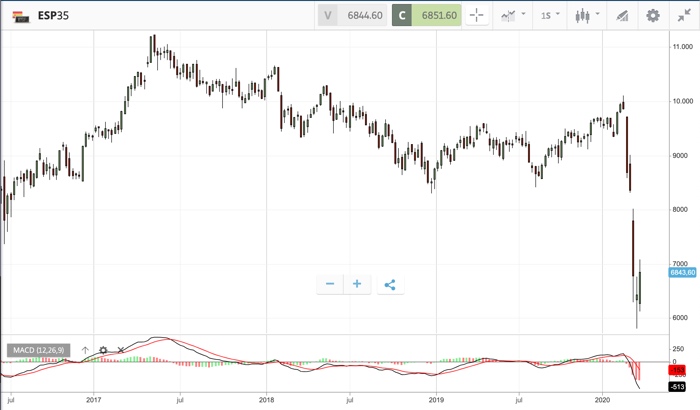Zoom in with the plus button
Screen dimensions: 700x410
357,284
